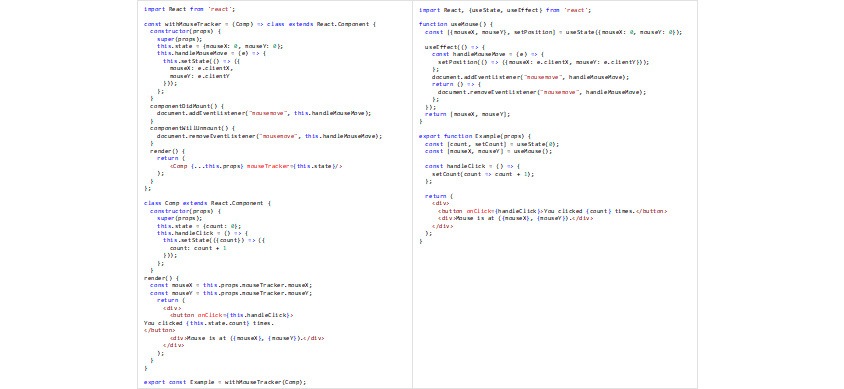Screen dimensions: 844x389
Task: Click the 'return [mouseX, mouseY];' line
Action: point(467,114)
